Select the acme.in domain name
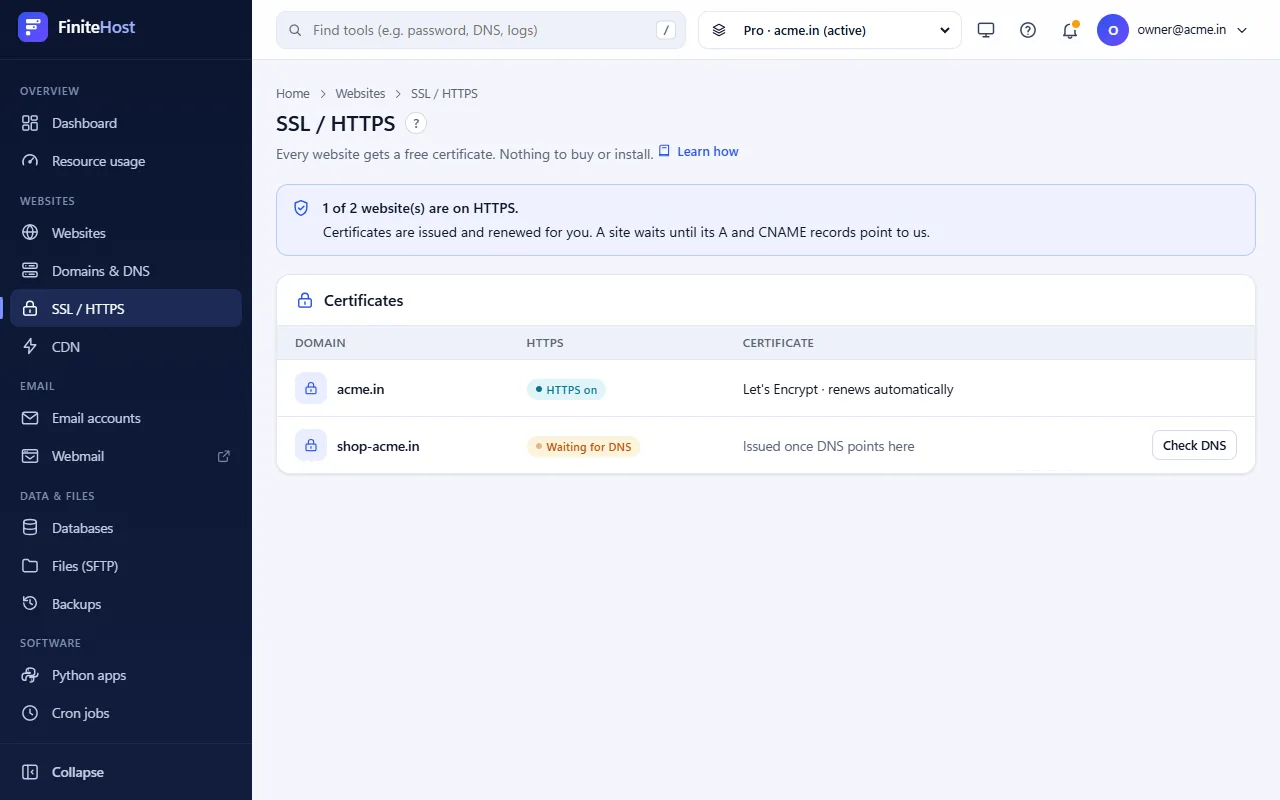This screenshot has width=1280, height=800. point(361,389)
